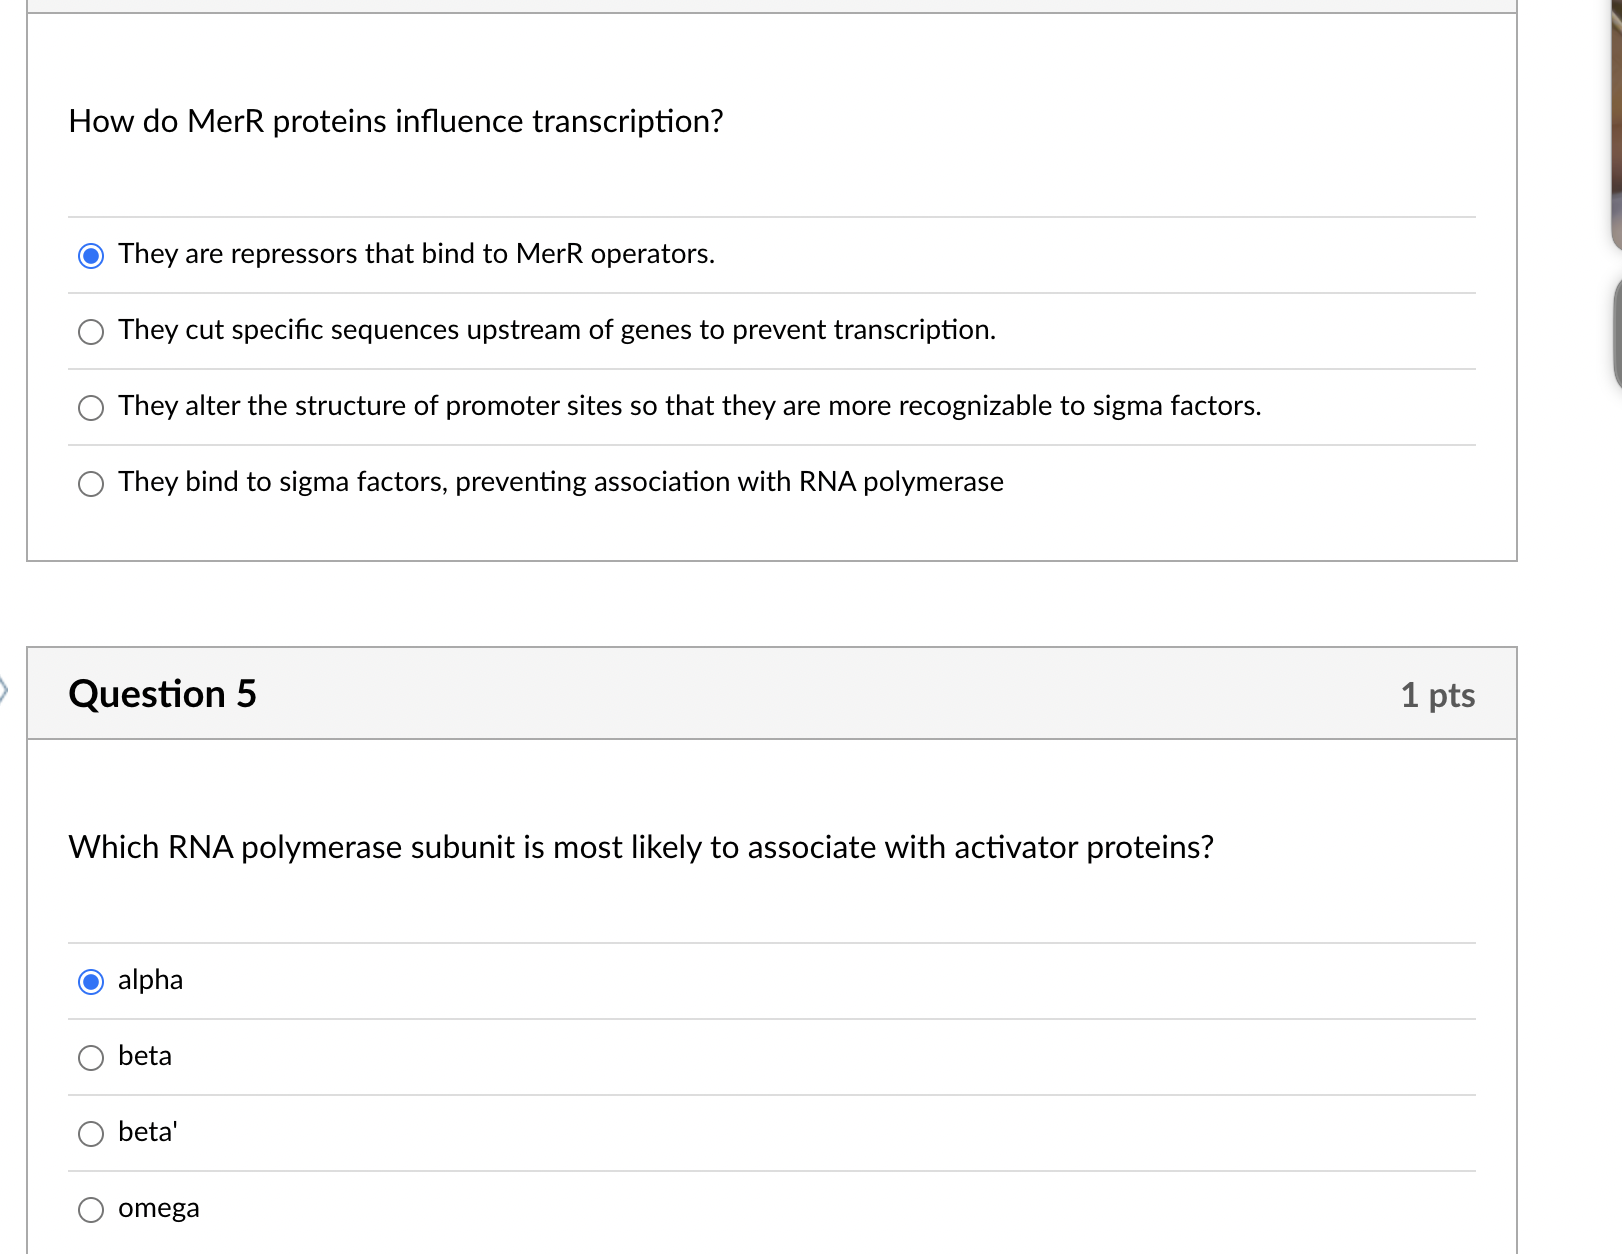This screenshot has height=1254, width=1622.
Task: Choose 'They alter the structure of promoter sites' answer
Action: pos(91,407)
